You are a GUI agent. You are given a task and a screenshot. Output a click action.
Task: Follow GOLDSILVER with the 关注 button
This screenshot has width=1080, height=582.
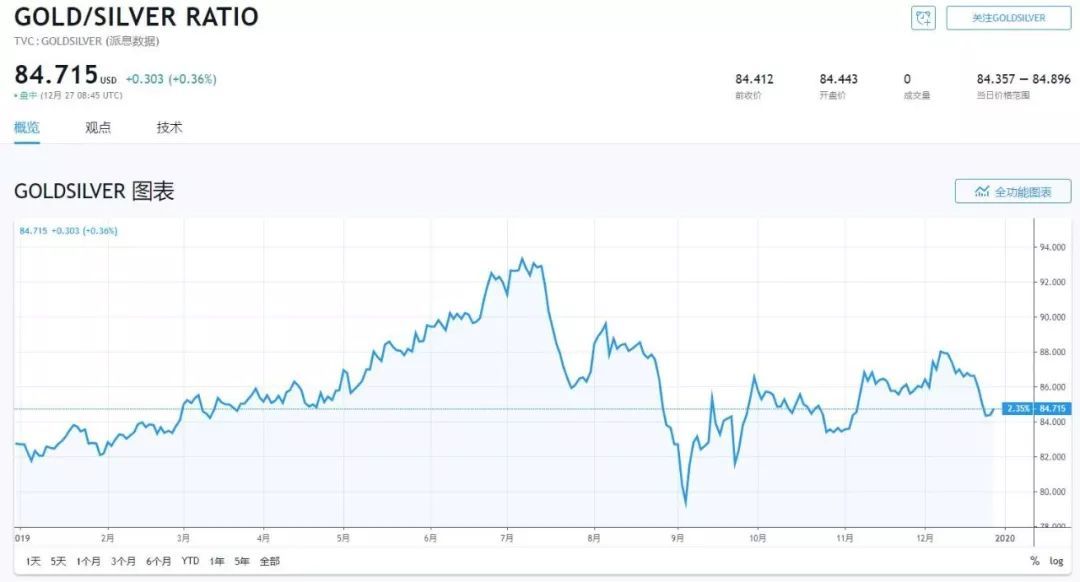[x=1008, y=18]
